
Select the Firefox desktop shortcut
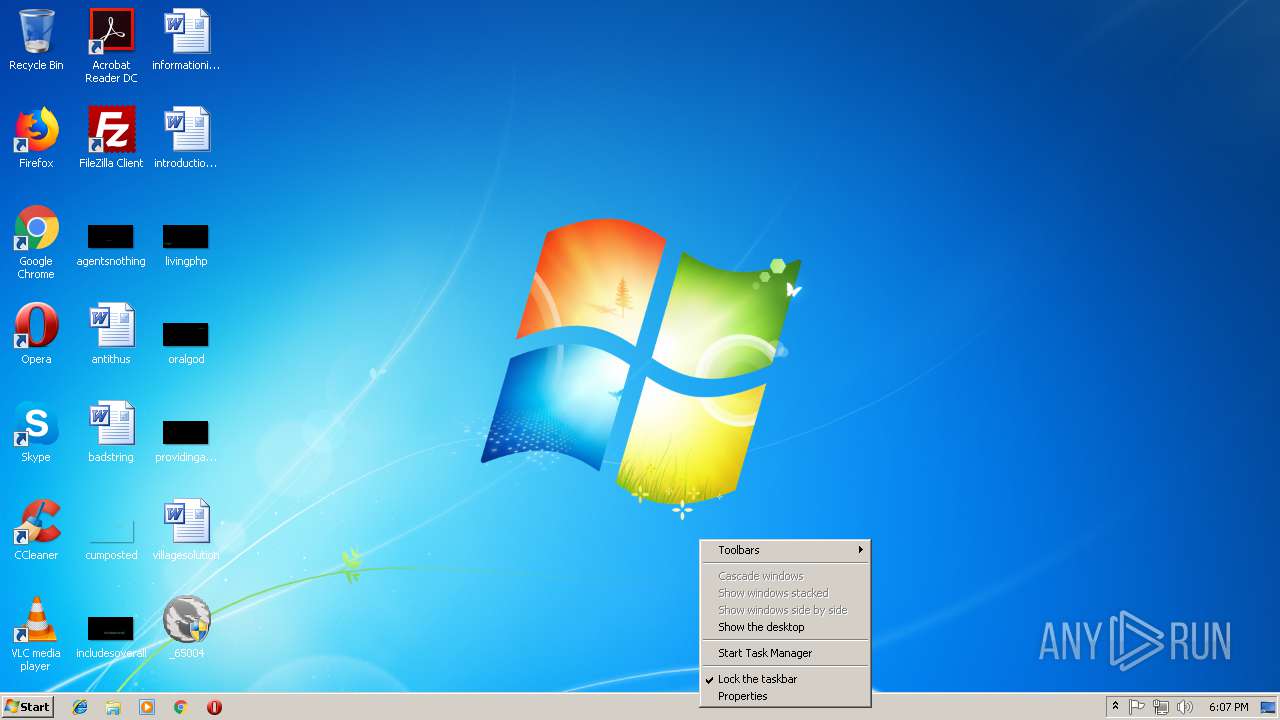[x=36, y=138]
